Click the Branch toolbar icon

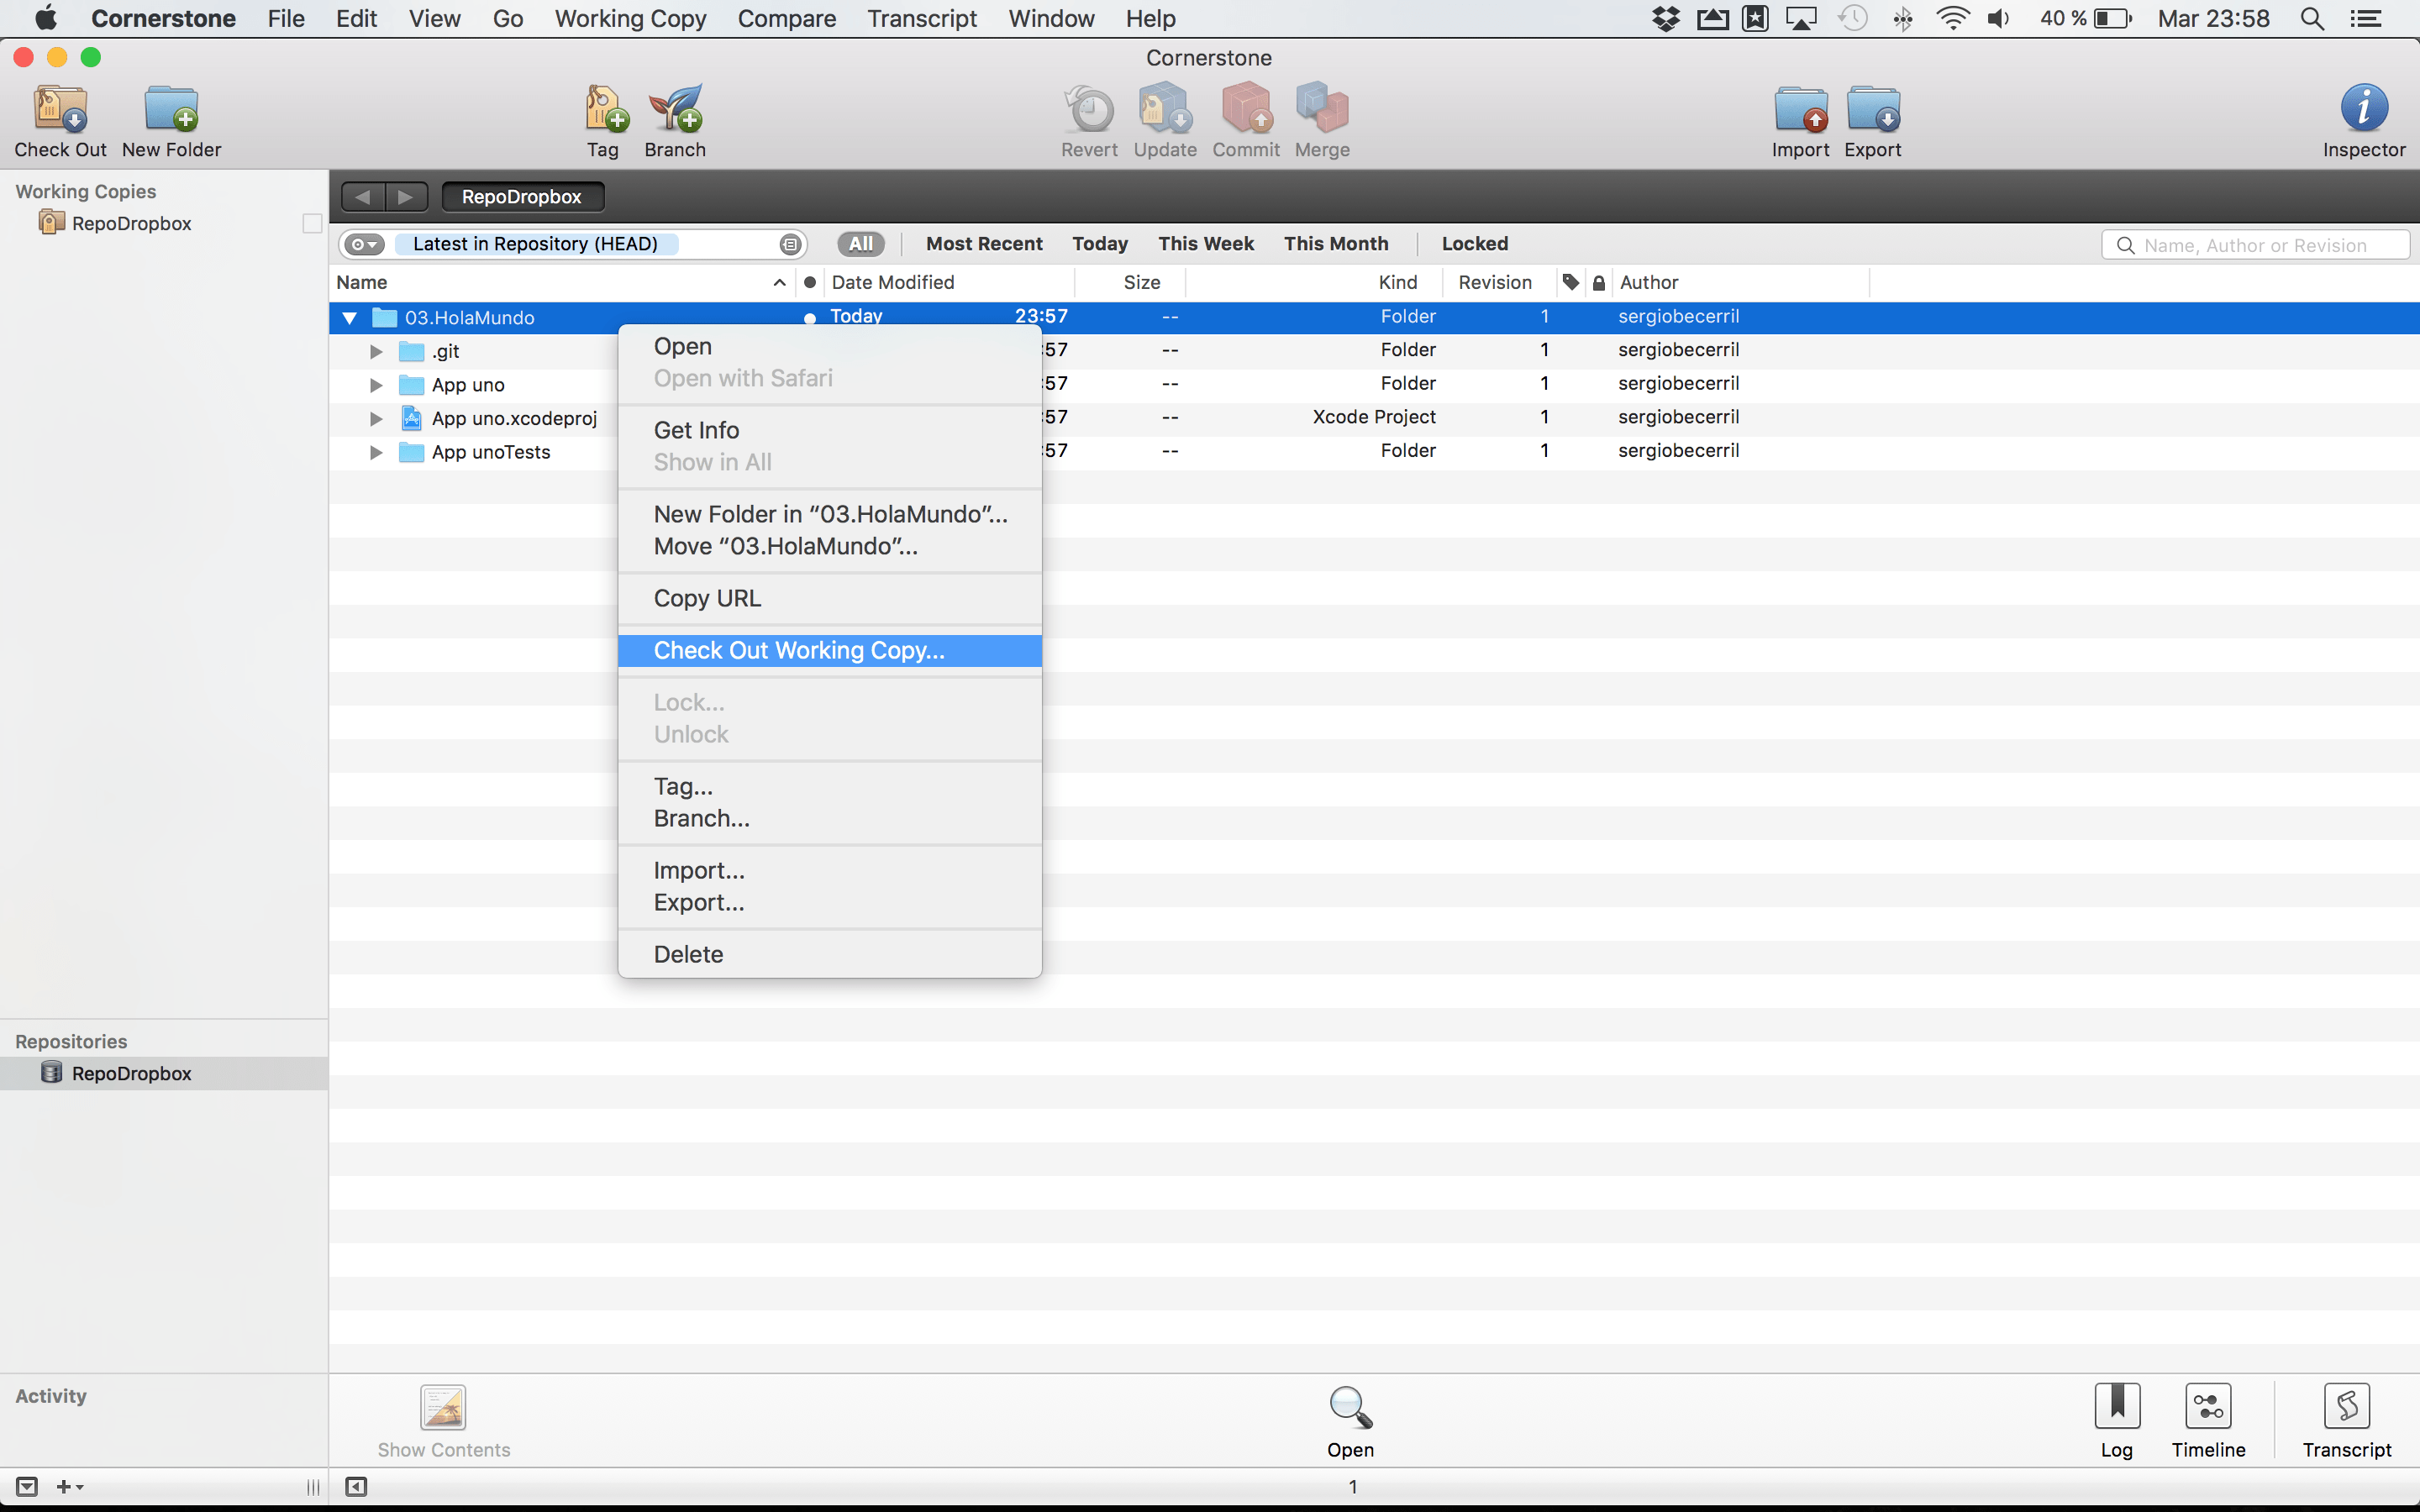[x=675, y=108]
